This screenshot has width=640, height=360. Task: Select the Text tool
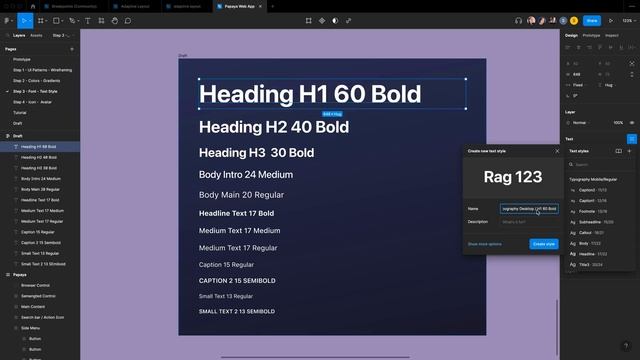87,21
